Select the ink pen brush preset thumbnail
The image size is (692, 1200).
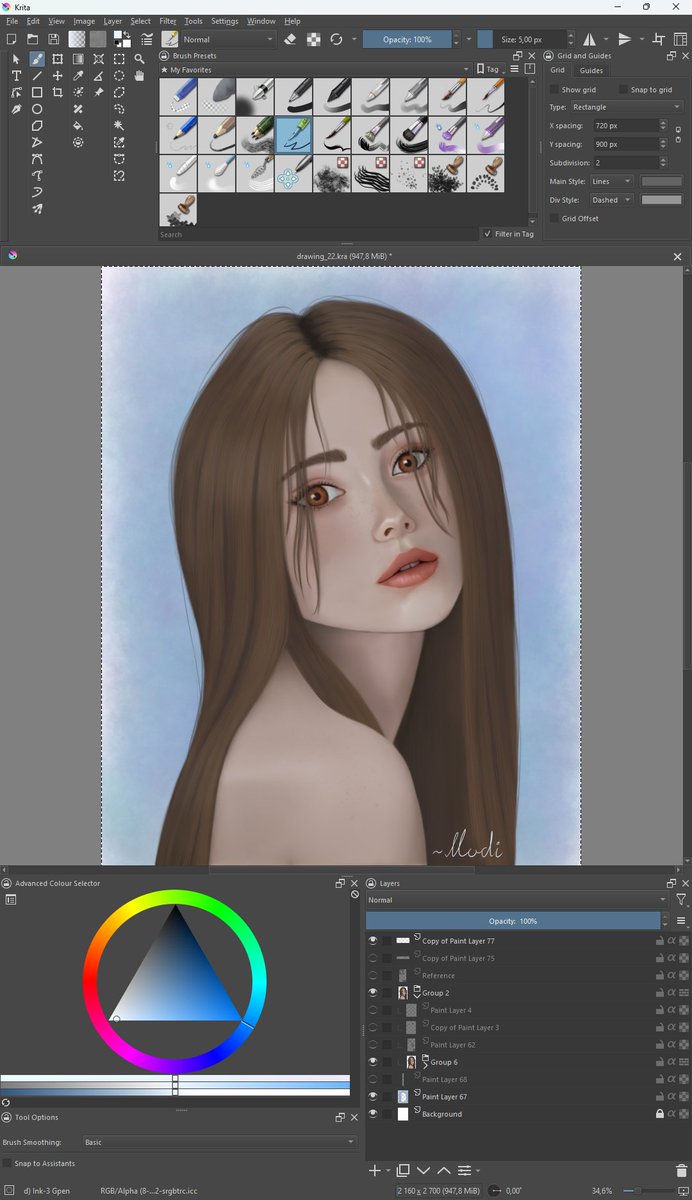(294, 135)
